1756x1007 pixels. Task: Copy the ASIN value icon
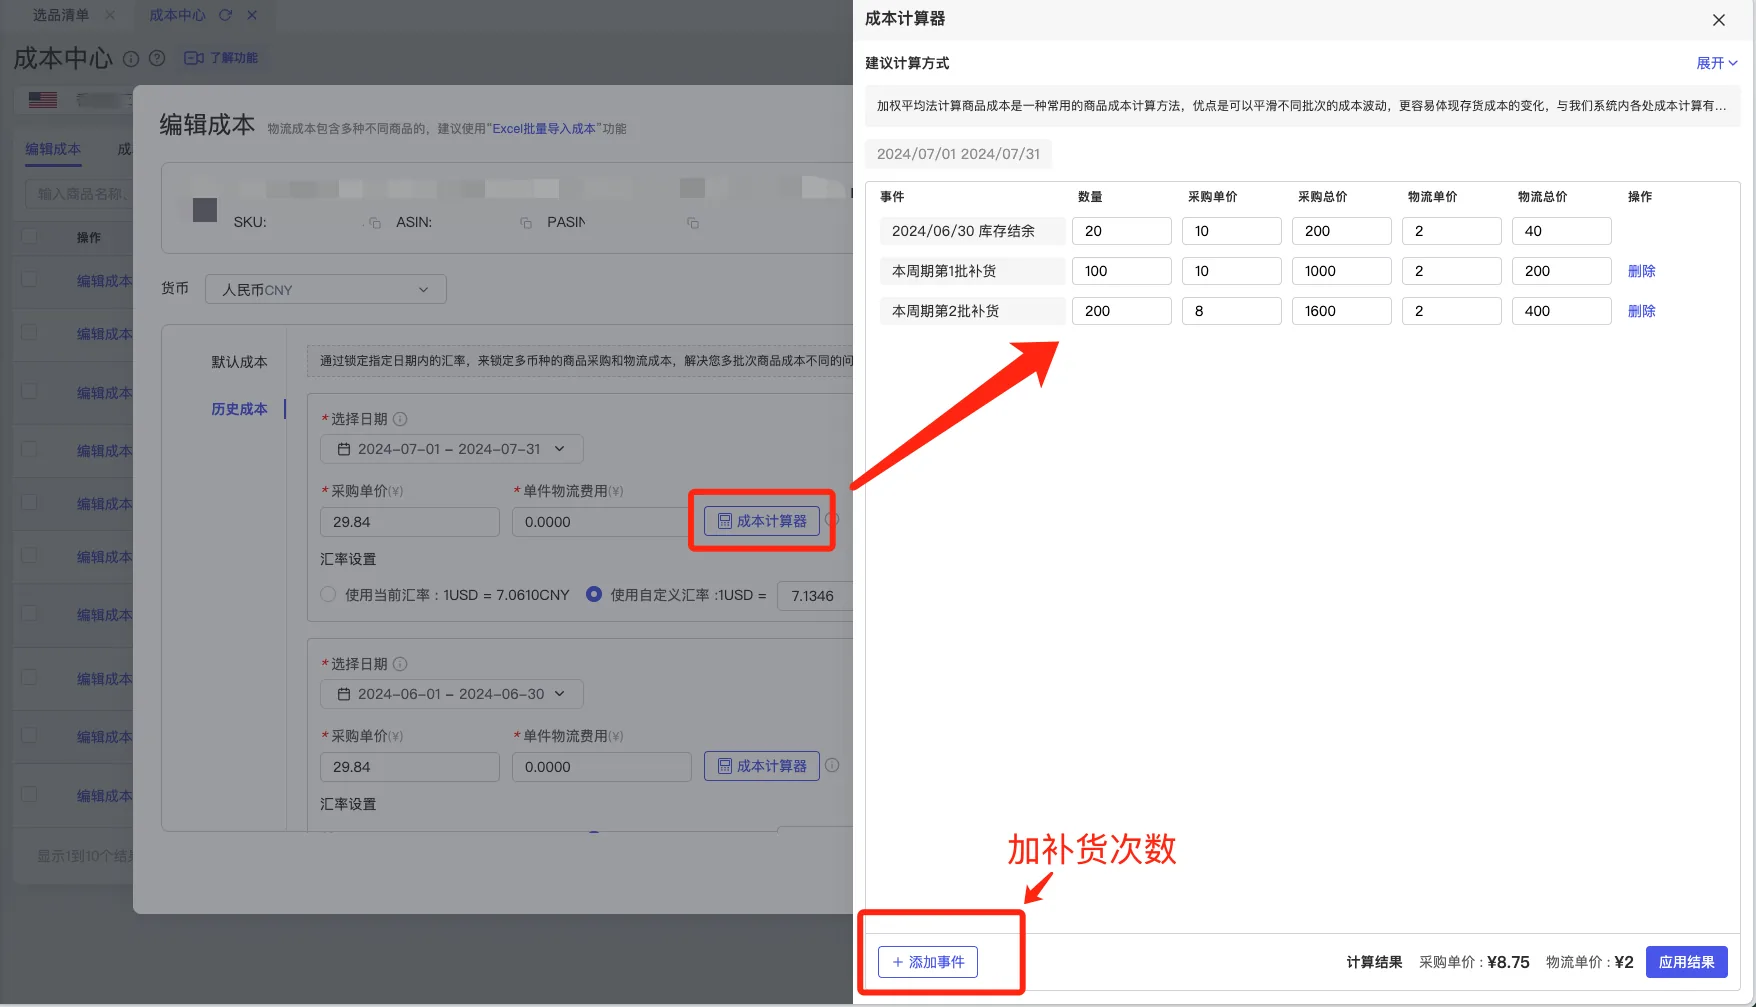(526, 223)
